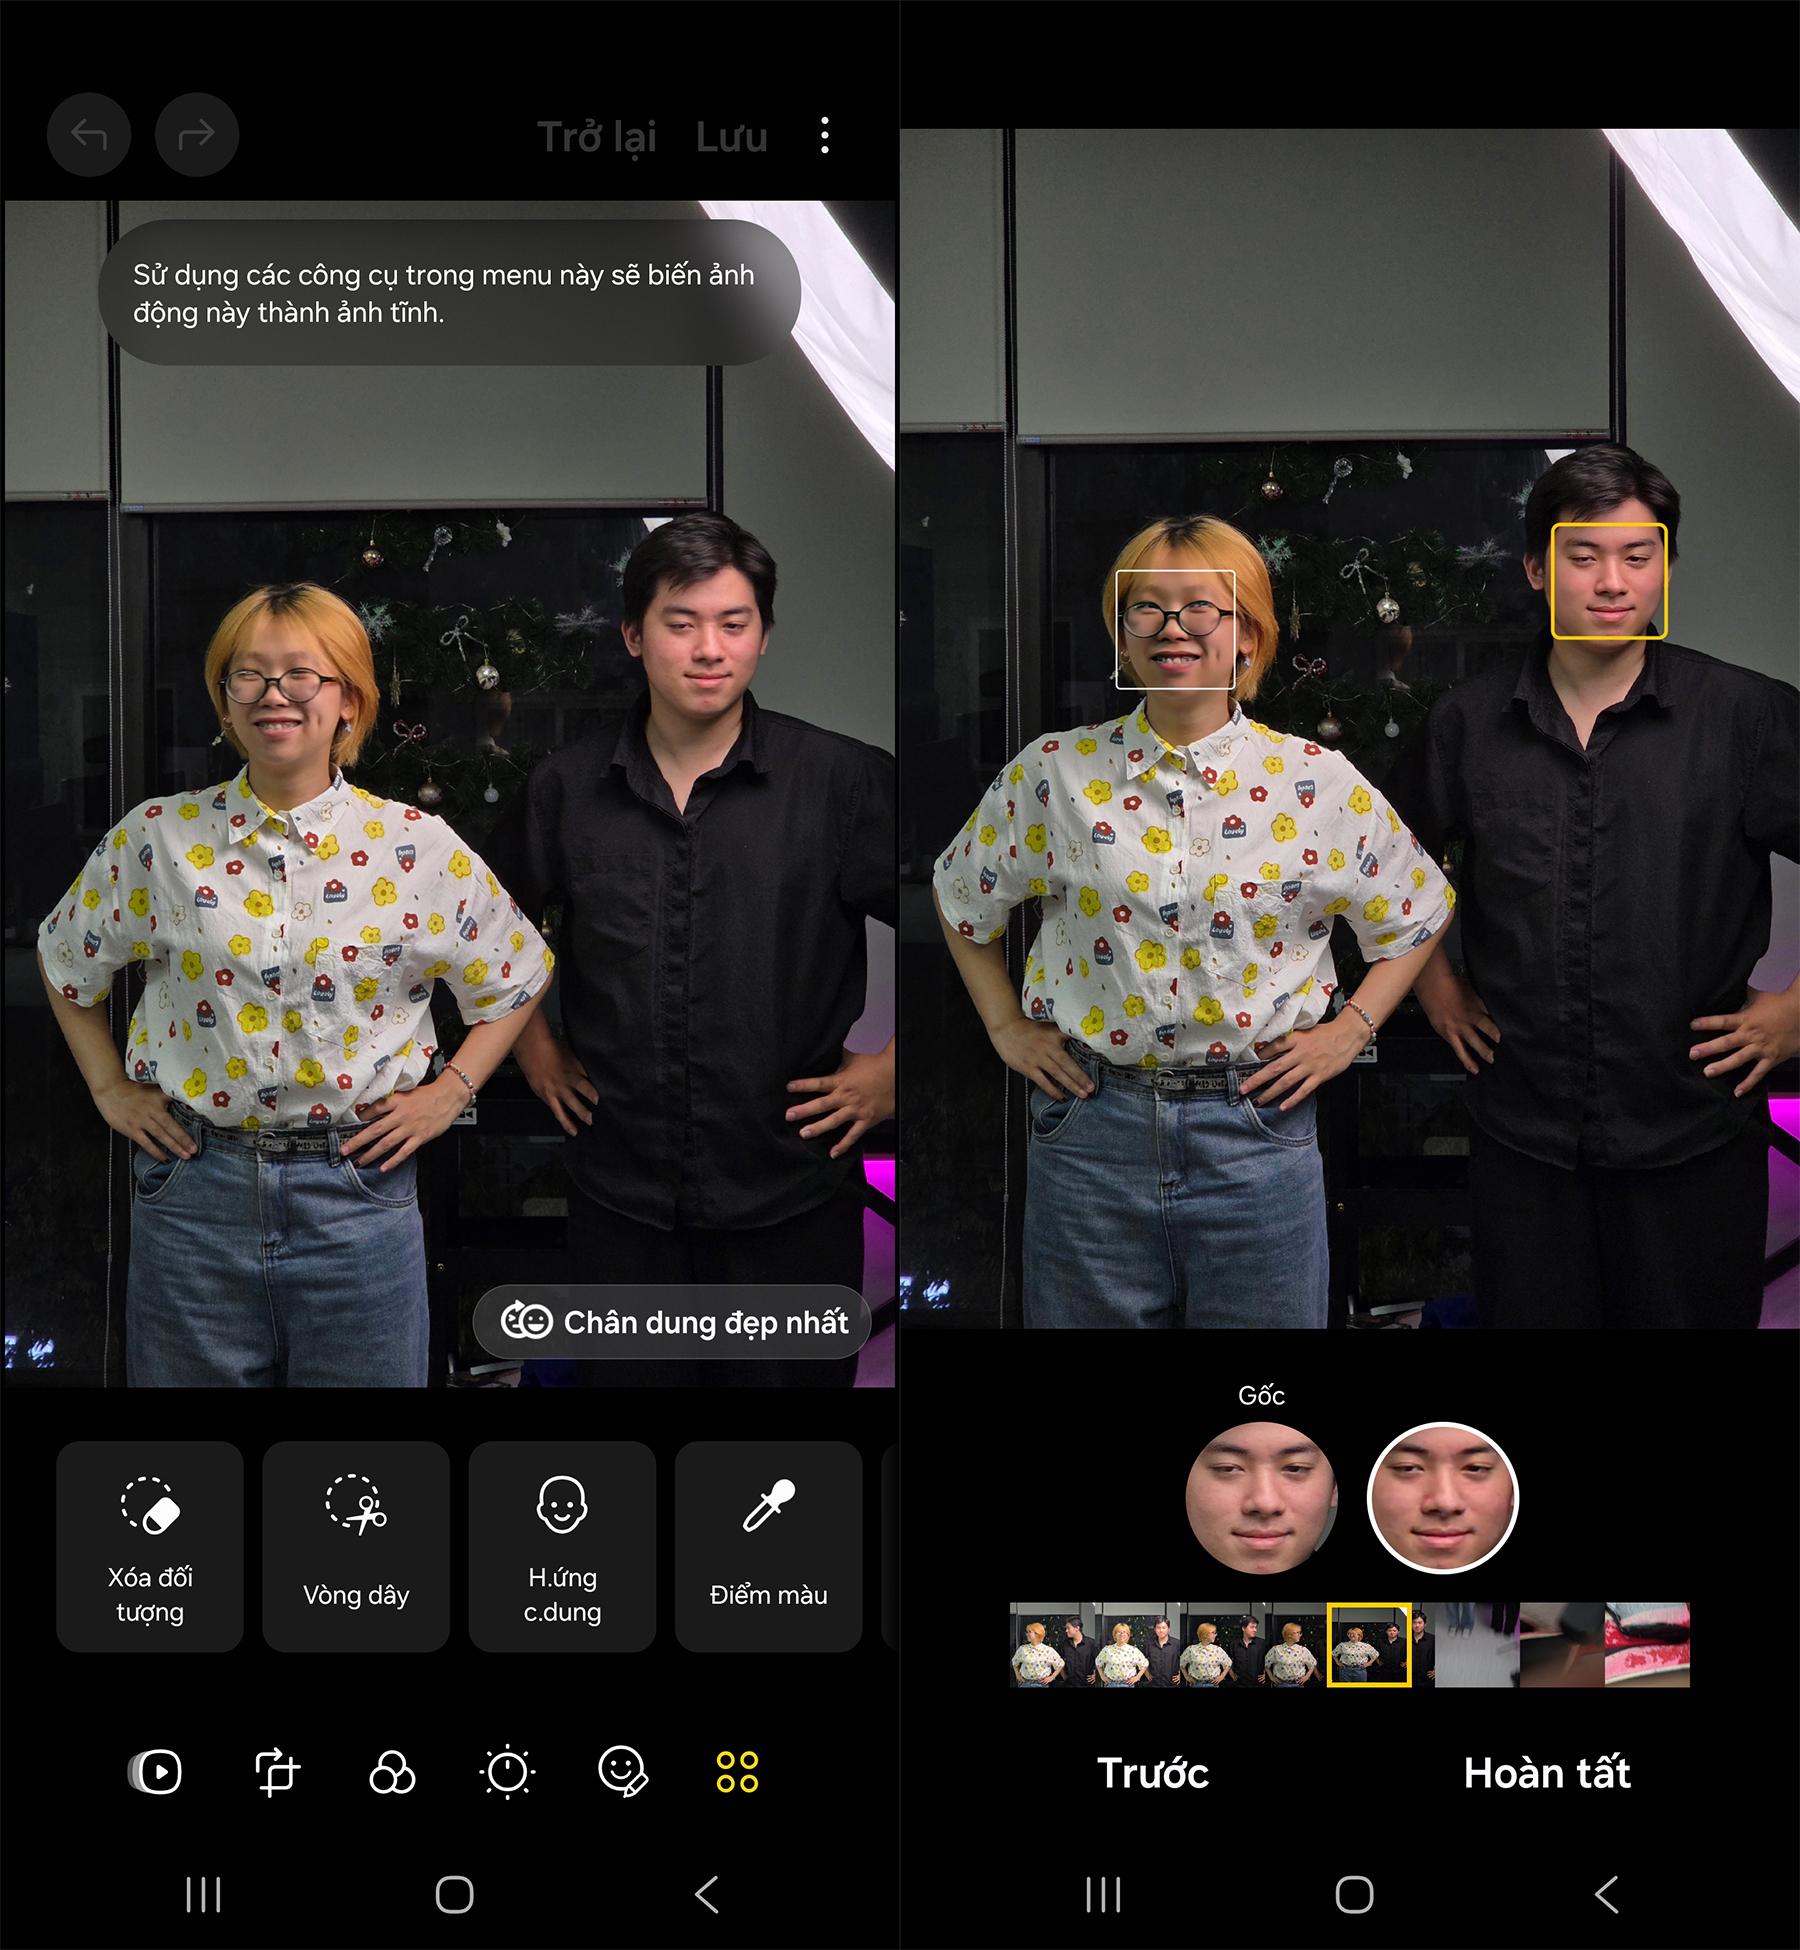This screenshot has height=1950, width=1800.
Task: Choose the Gốc original face option
Action: pyautogui.click(x=1260, y=1498)
